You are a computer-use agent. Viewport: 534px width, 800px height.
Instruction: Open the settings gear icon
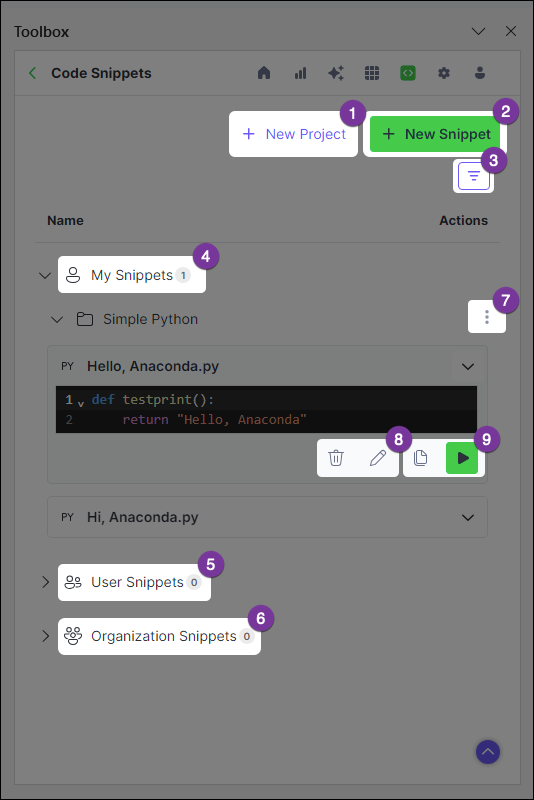pos(444,73)
